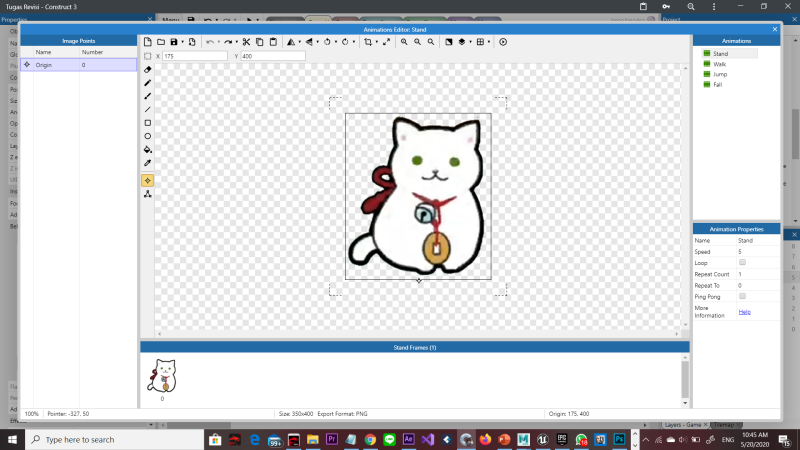Image resolution: width=800 pixels, height=450 pixels.
Task: Open the undo history dropdown arrow
Action: pos(218,42)
